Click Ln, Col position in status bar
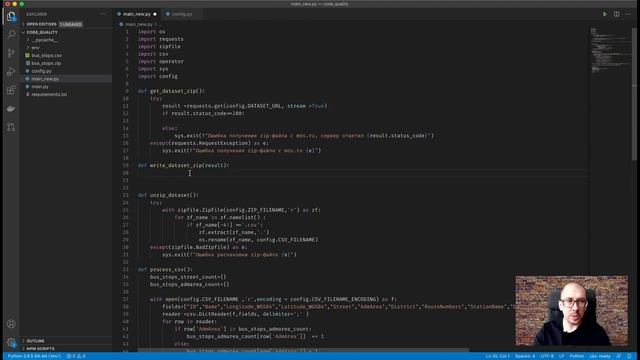The image size is (640, 360). point(497,356)
